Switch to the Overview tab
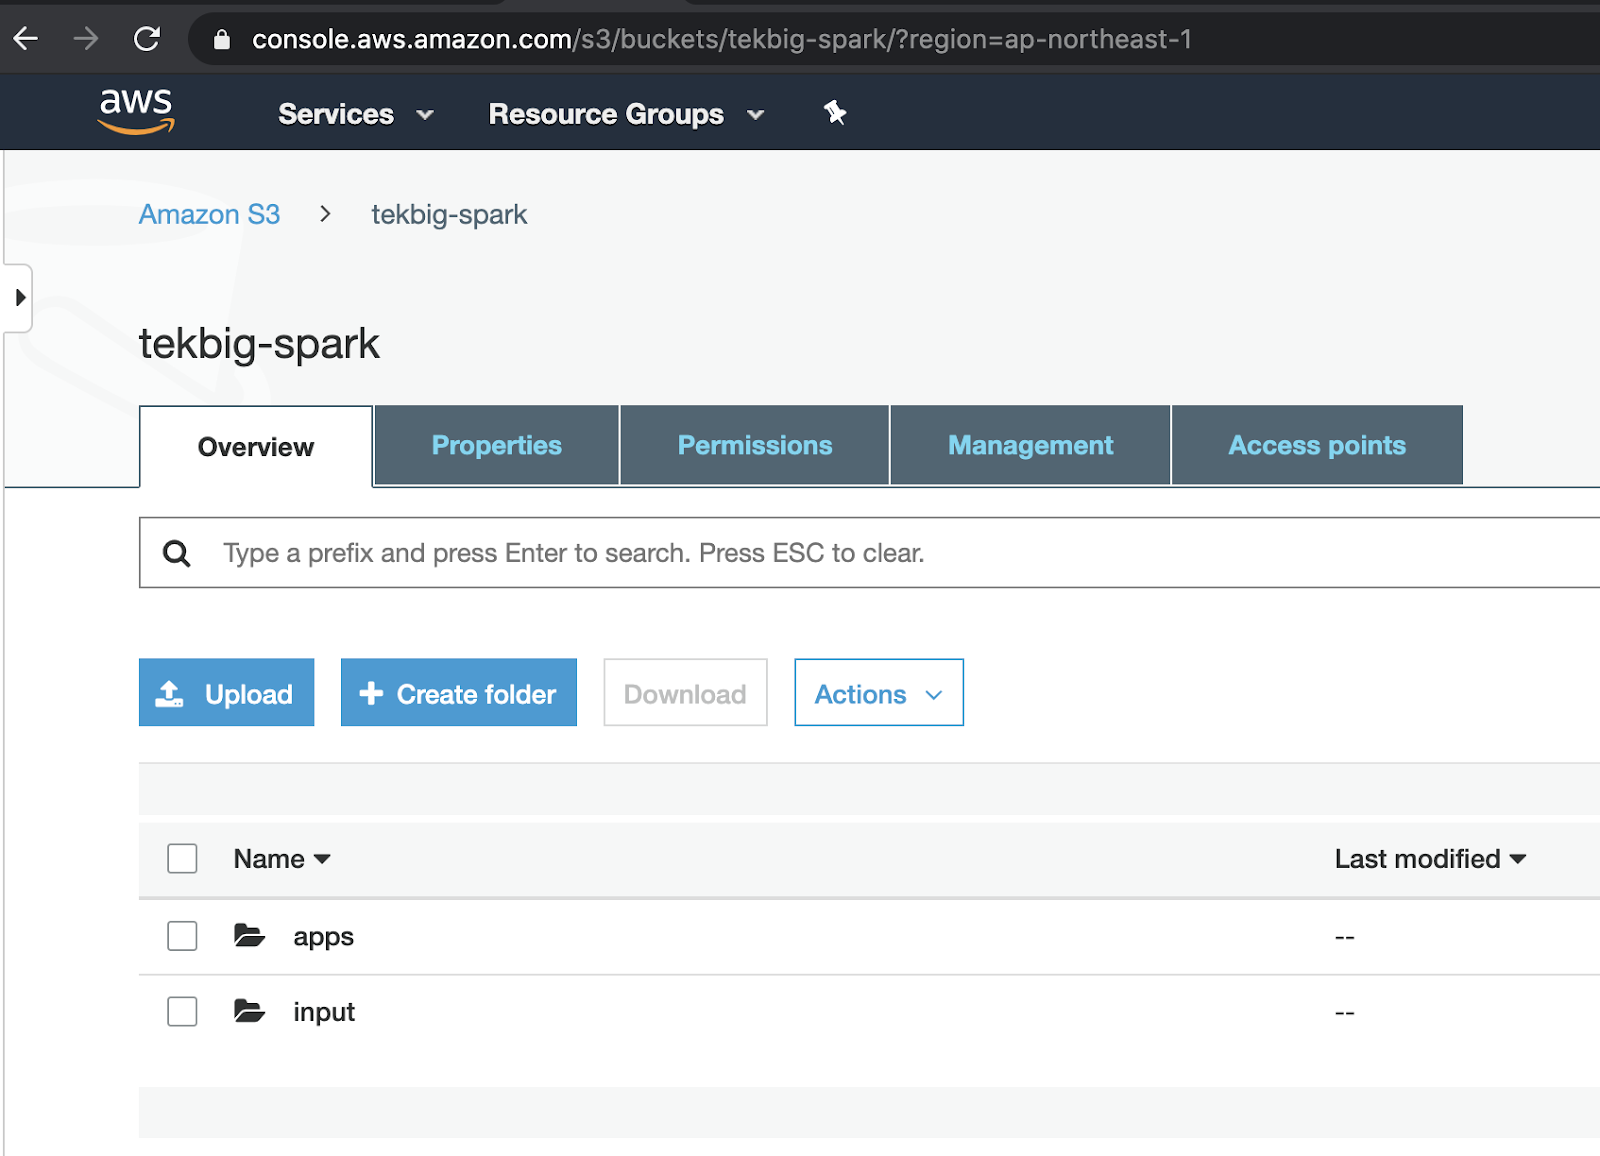Screen dimensions: 1600x1156 [256, 447]
